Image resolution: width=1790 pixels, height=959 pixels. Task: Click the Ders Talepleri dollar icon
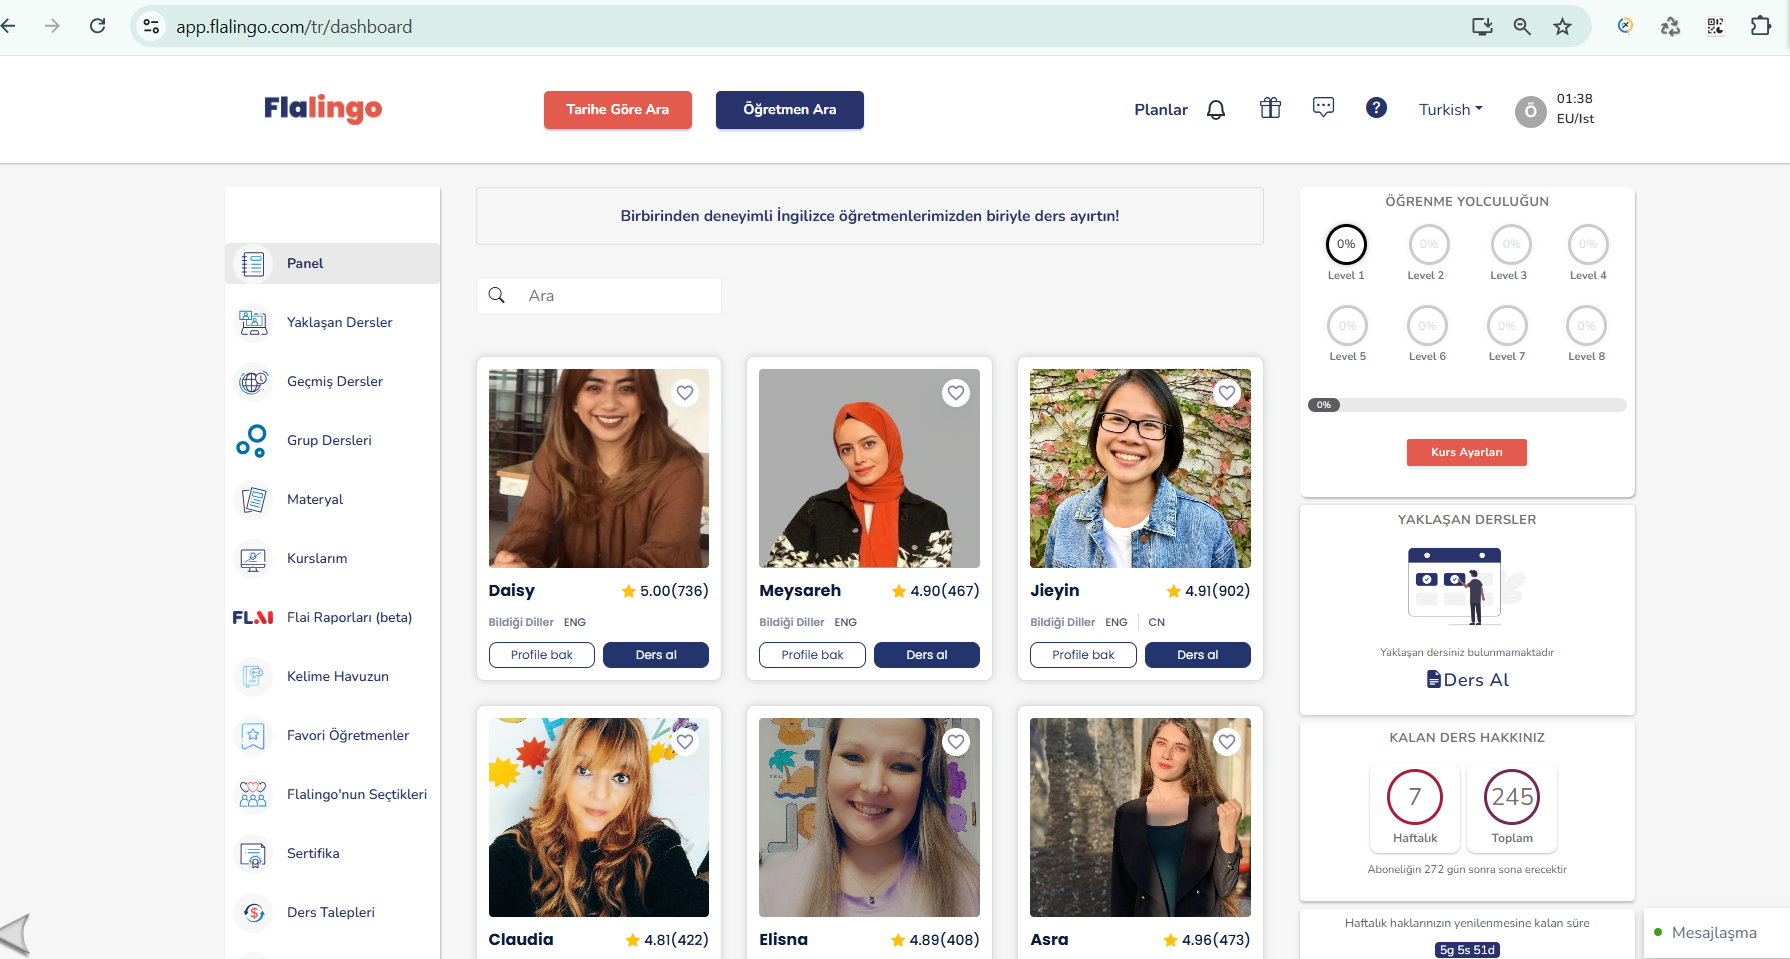[x=253, y=912]
